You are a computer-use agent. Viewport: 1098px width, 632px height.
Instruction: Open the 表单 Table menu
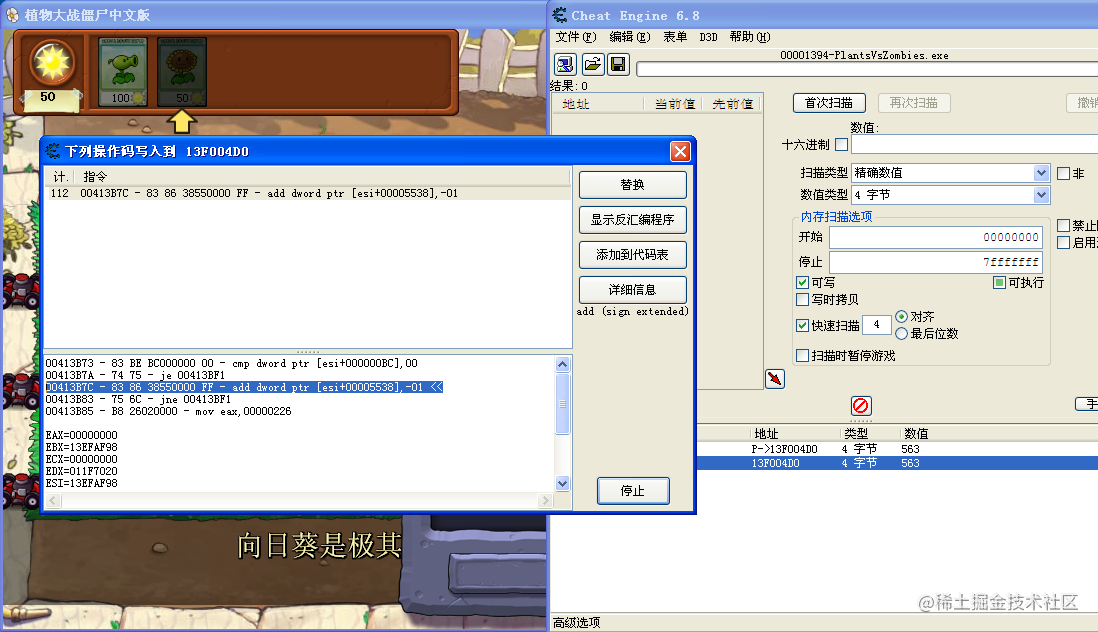[675, 36]
